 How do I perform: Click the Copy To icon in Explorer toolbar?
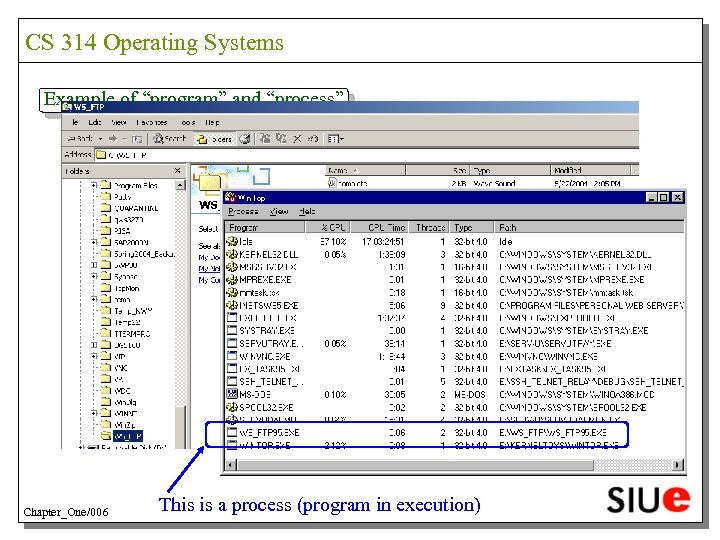click(x=281, y=138)
